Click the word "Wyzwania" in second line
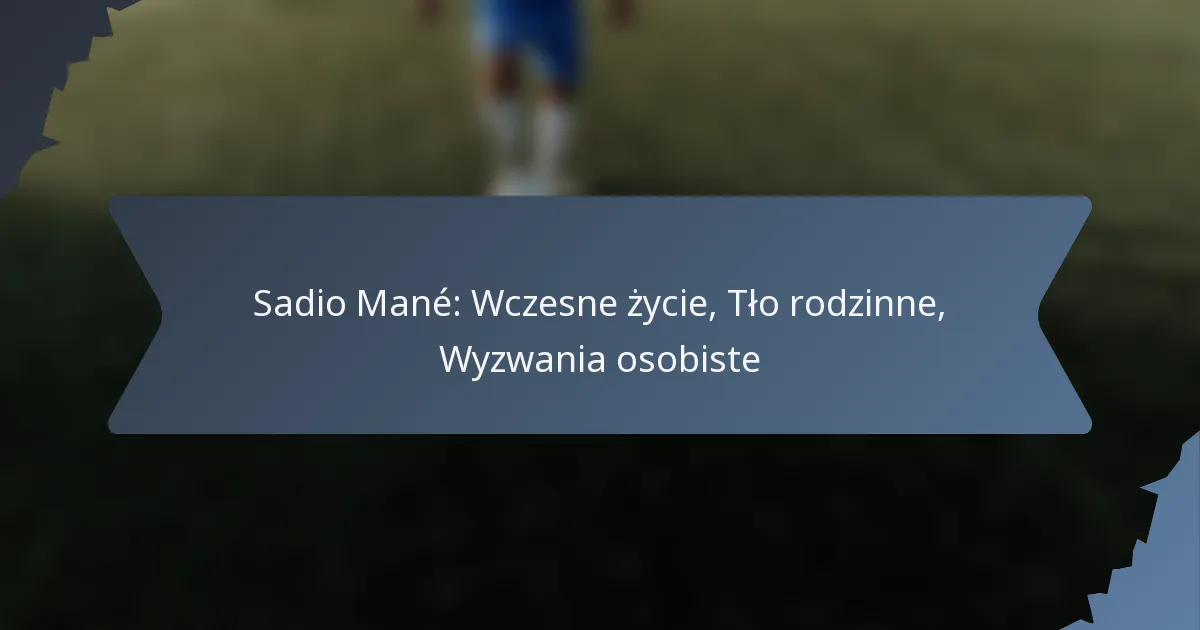 pos(523,359)
